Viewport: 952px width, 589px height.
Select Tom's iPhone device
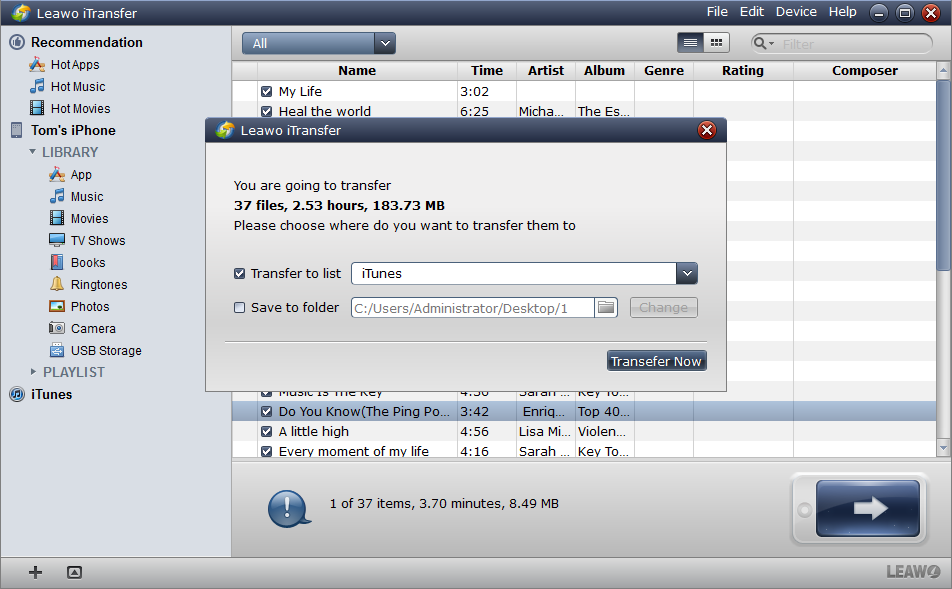coord(73,130)
